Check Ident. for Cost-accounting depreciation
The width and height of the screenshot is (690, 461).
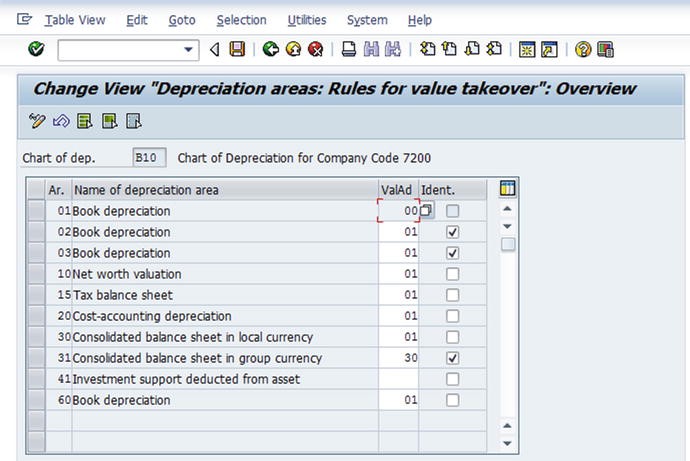tap(452, 316)
